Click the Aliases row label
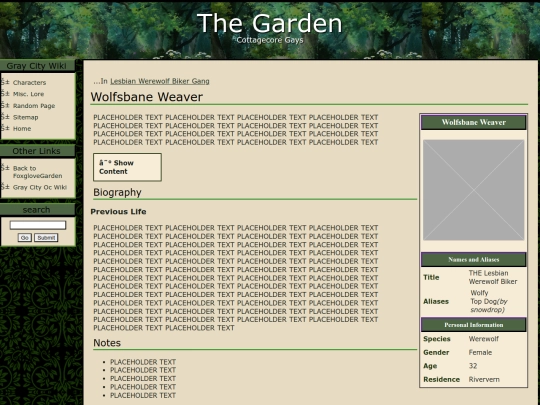Viewport: 540px width, 405px height. [x=436, y=301]
